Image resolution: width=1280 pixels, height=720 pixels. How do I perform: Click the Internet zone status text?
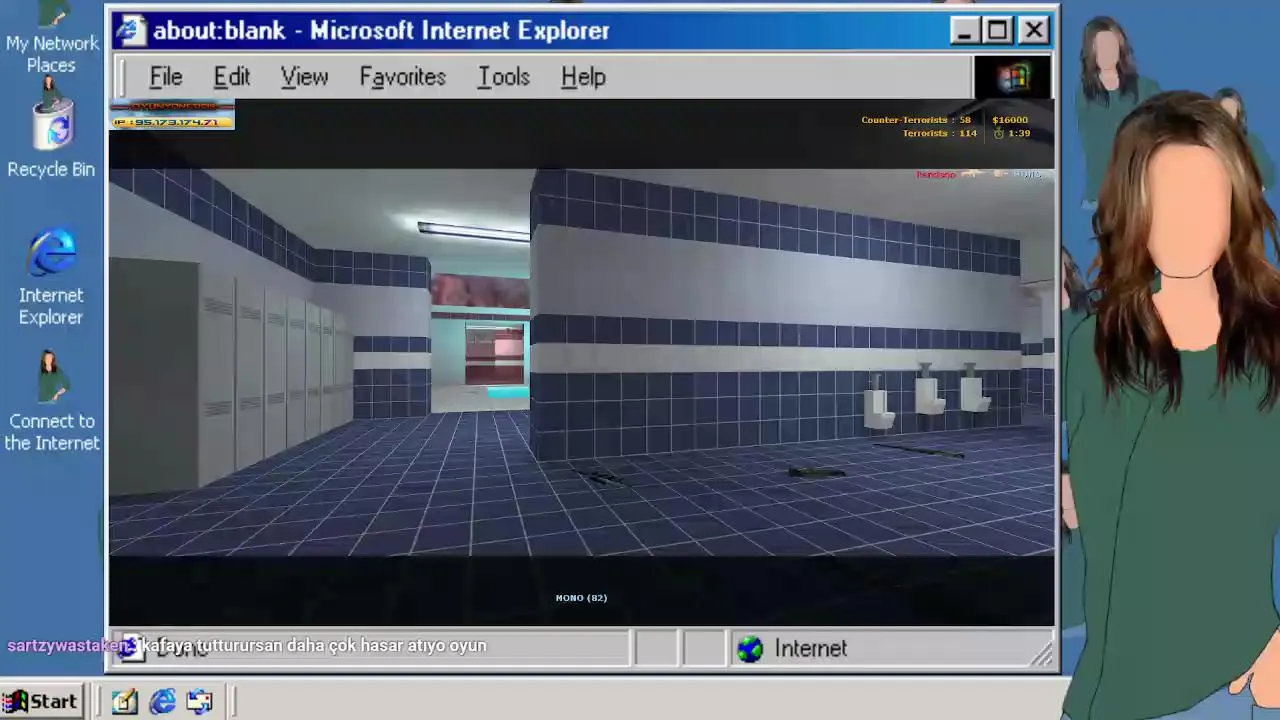pos(810,649)
